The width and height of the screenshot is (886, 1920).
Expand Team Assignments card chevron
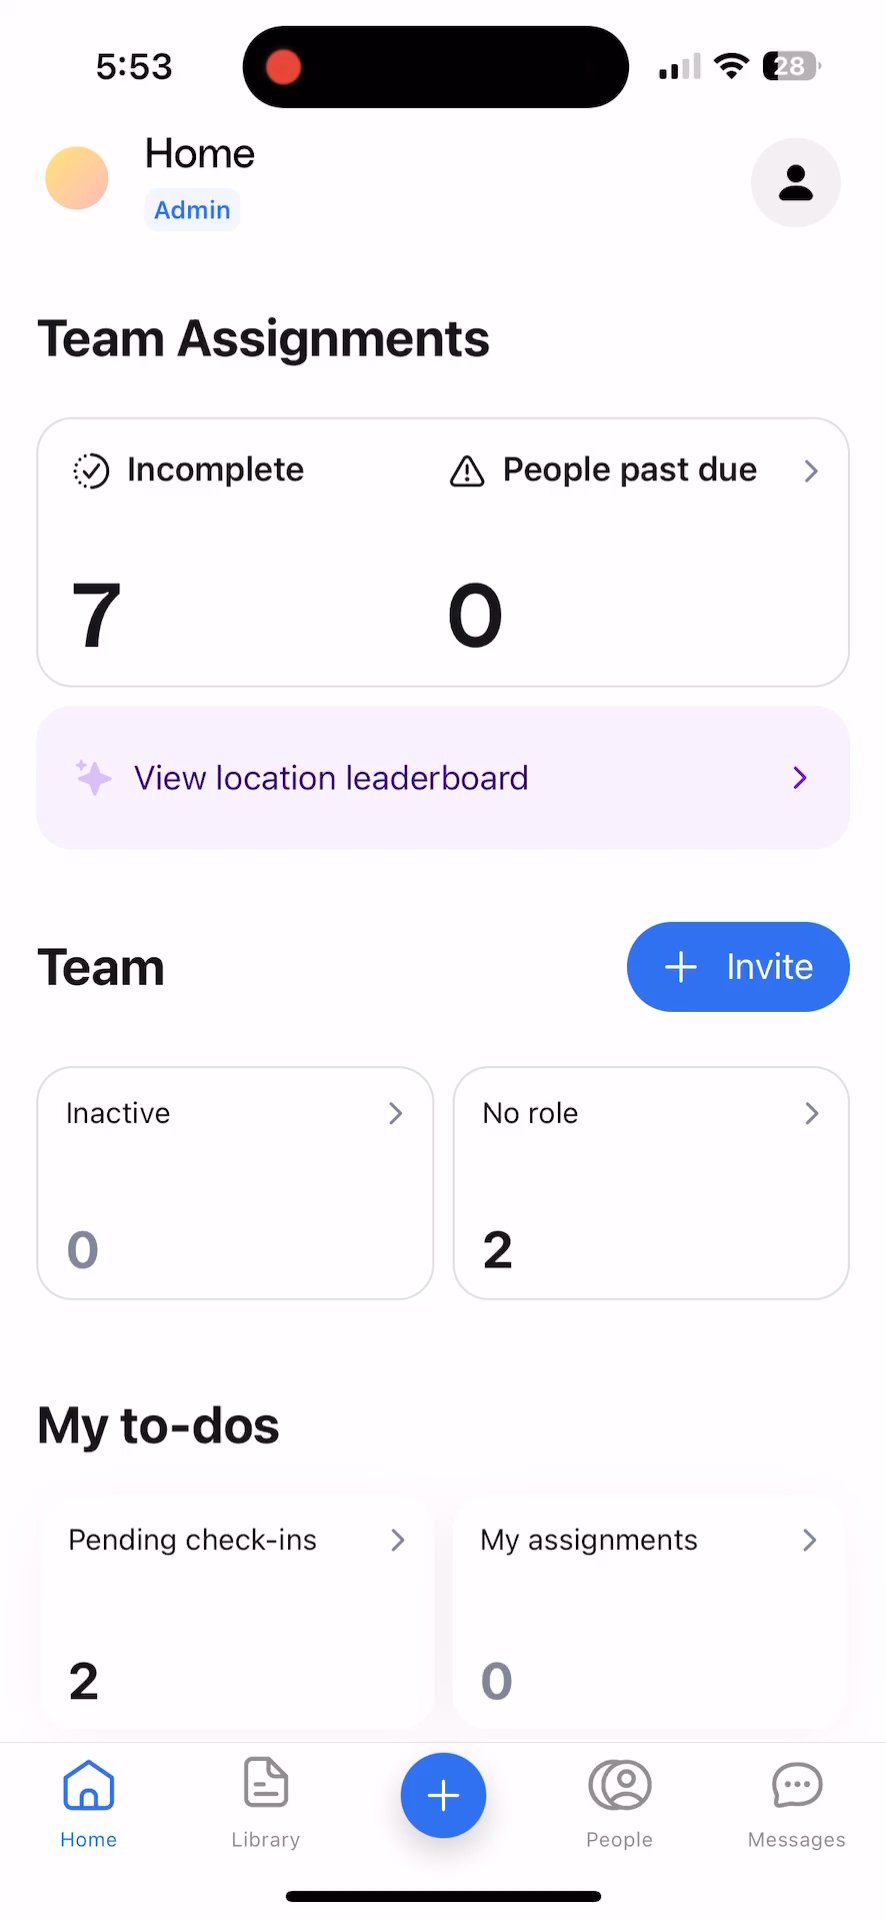(811, 471)
